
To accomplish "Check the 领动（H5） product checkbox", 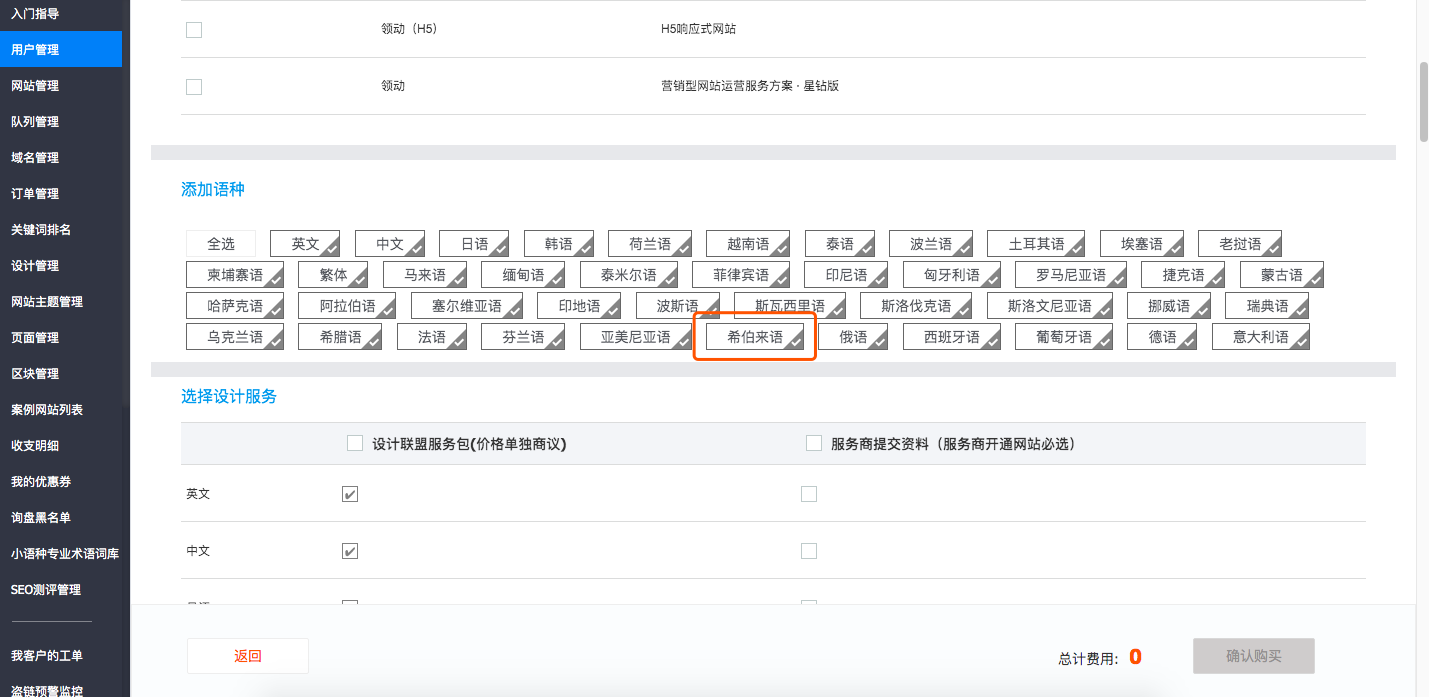I will [x=194, y=30].
